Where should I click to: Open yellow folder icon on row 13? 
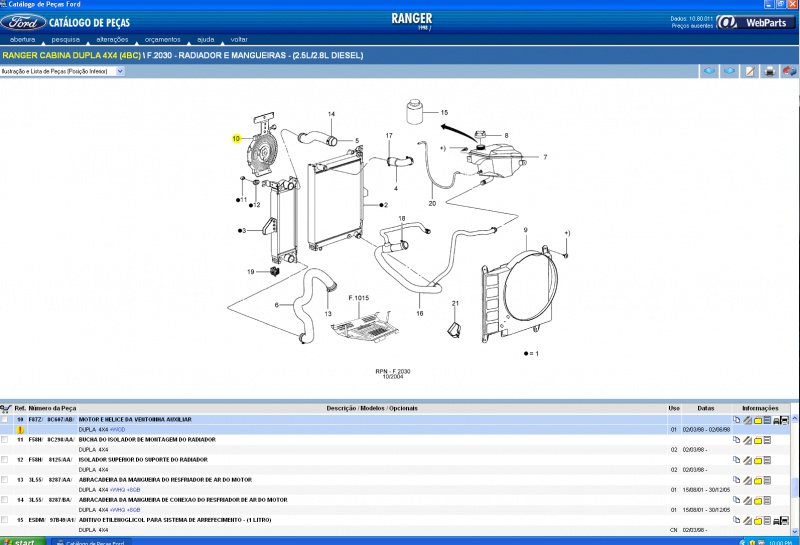pos(758,481)
